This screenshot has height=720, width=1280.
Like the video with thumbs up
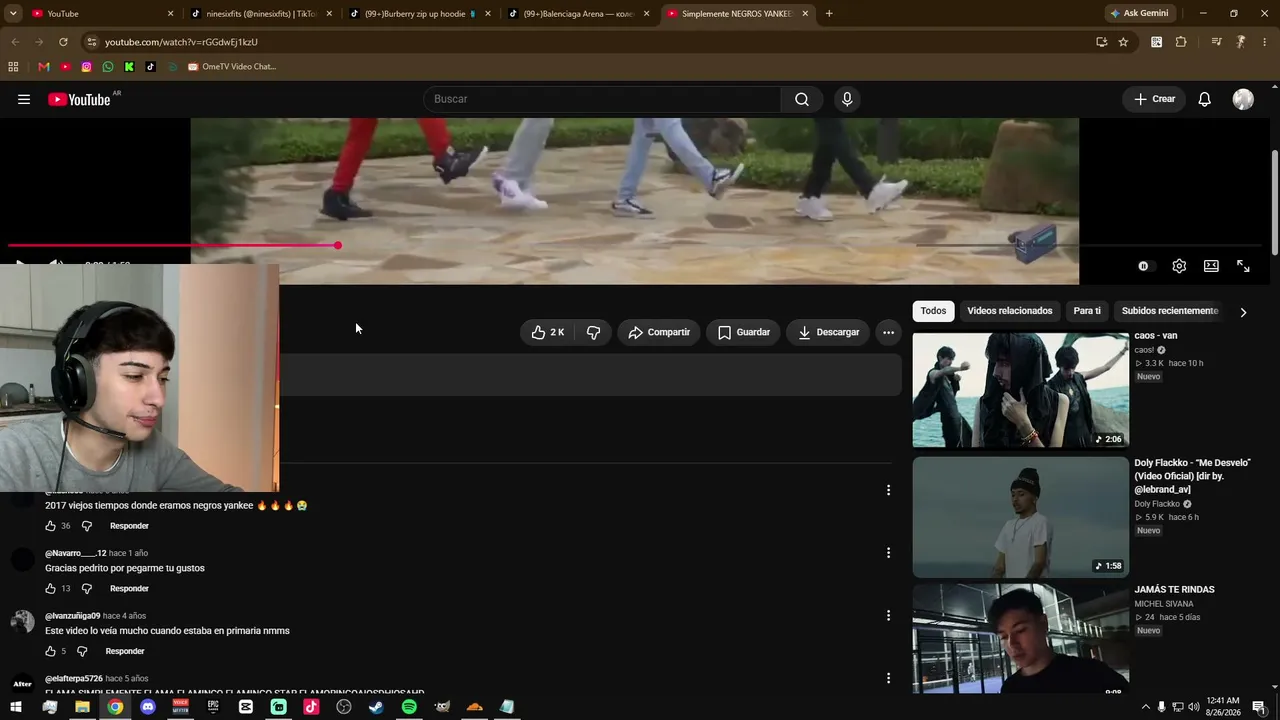point(548,332)
